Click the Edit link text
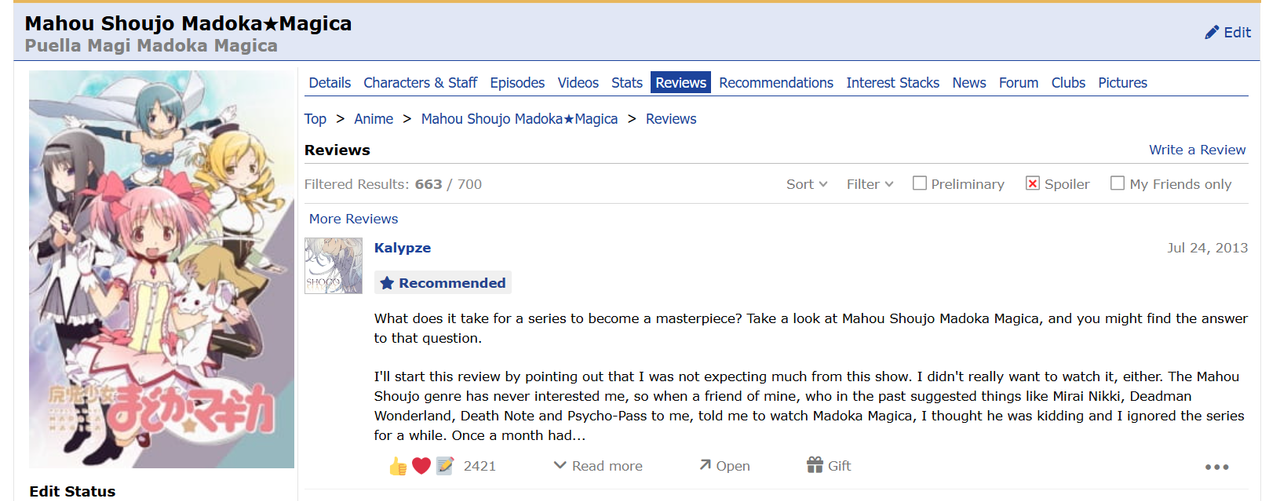The image size is (1280, 501). (x=1237, y=32)
